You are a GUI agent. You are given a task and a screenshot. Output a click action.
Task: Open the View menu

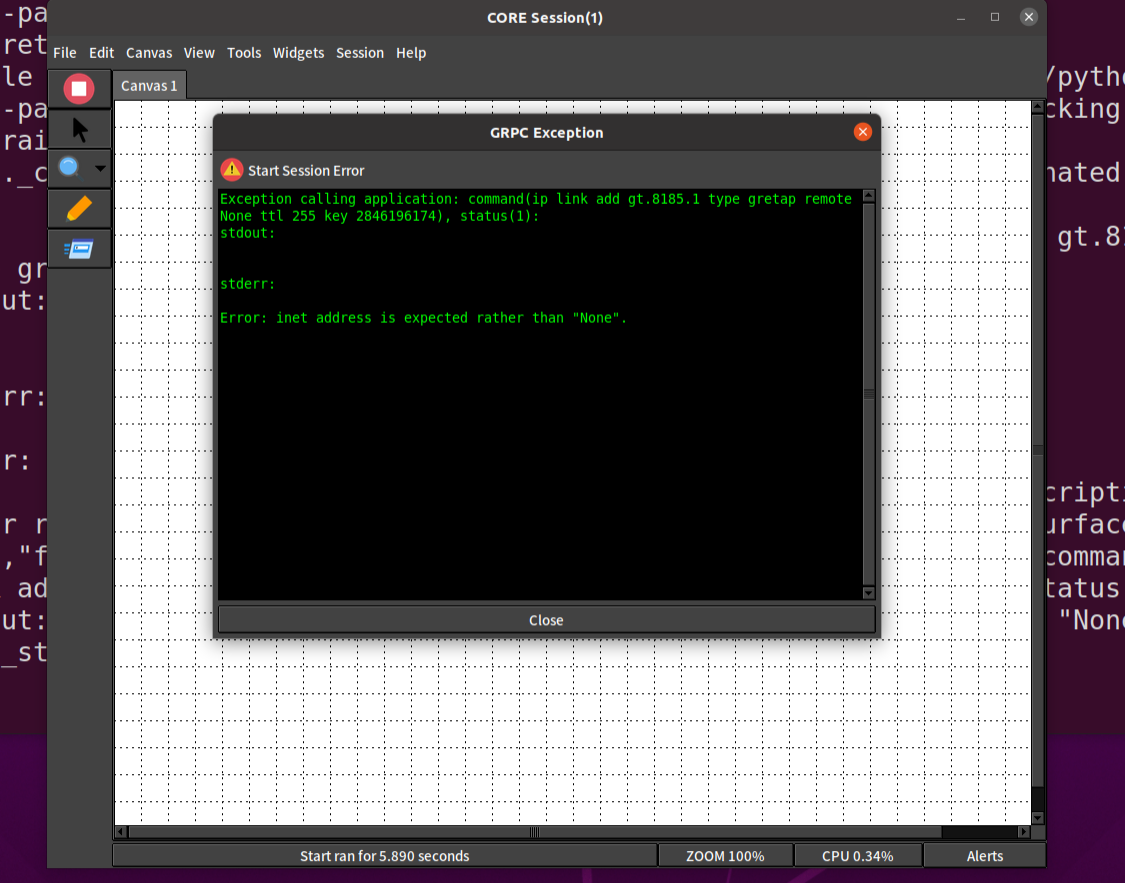pyautogui.click(x=199, y=53)
